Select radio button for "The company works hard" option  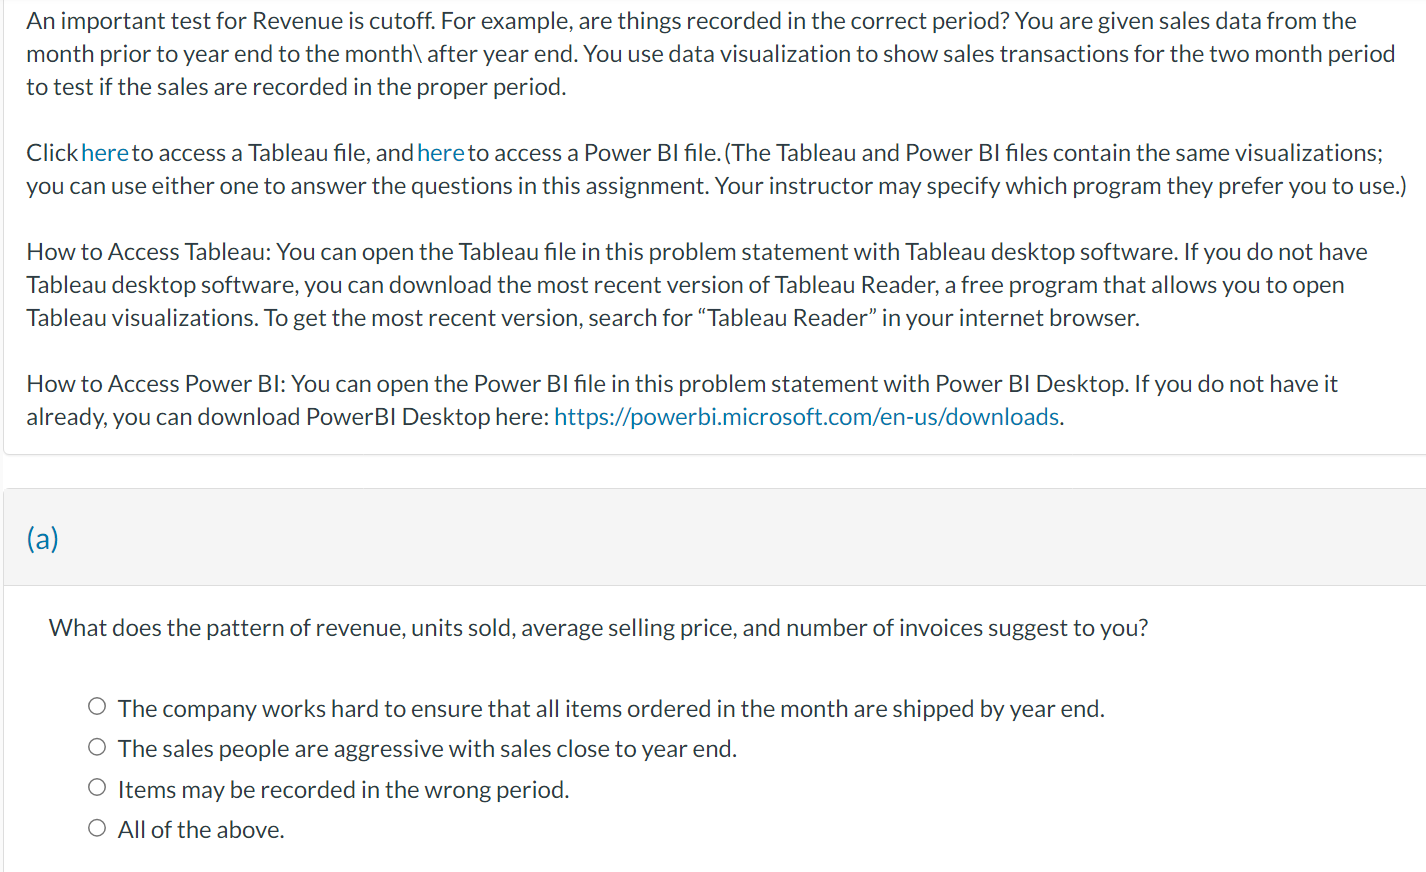pos(97,707)
